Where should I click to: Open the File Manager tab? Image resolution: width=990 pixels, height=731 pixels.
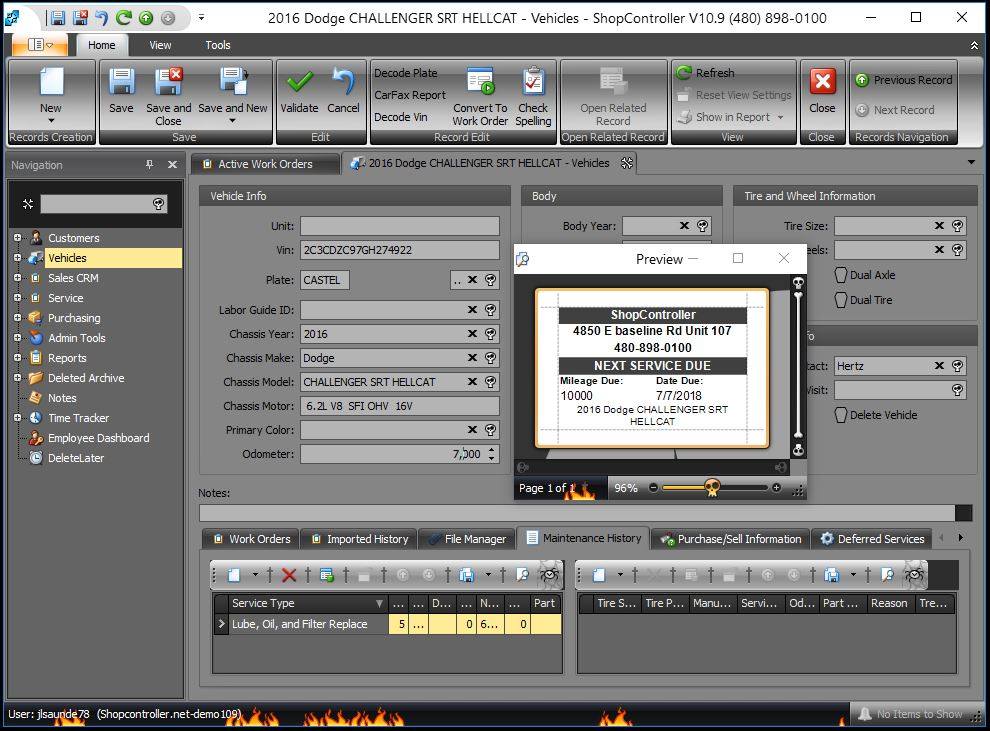pyautogui.click(x=467, y=539)
